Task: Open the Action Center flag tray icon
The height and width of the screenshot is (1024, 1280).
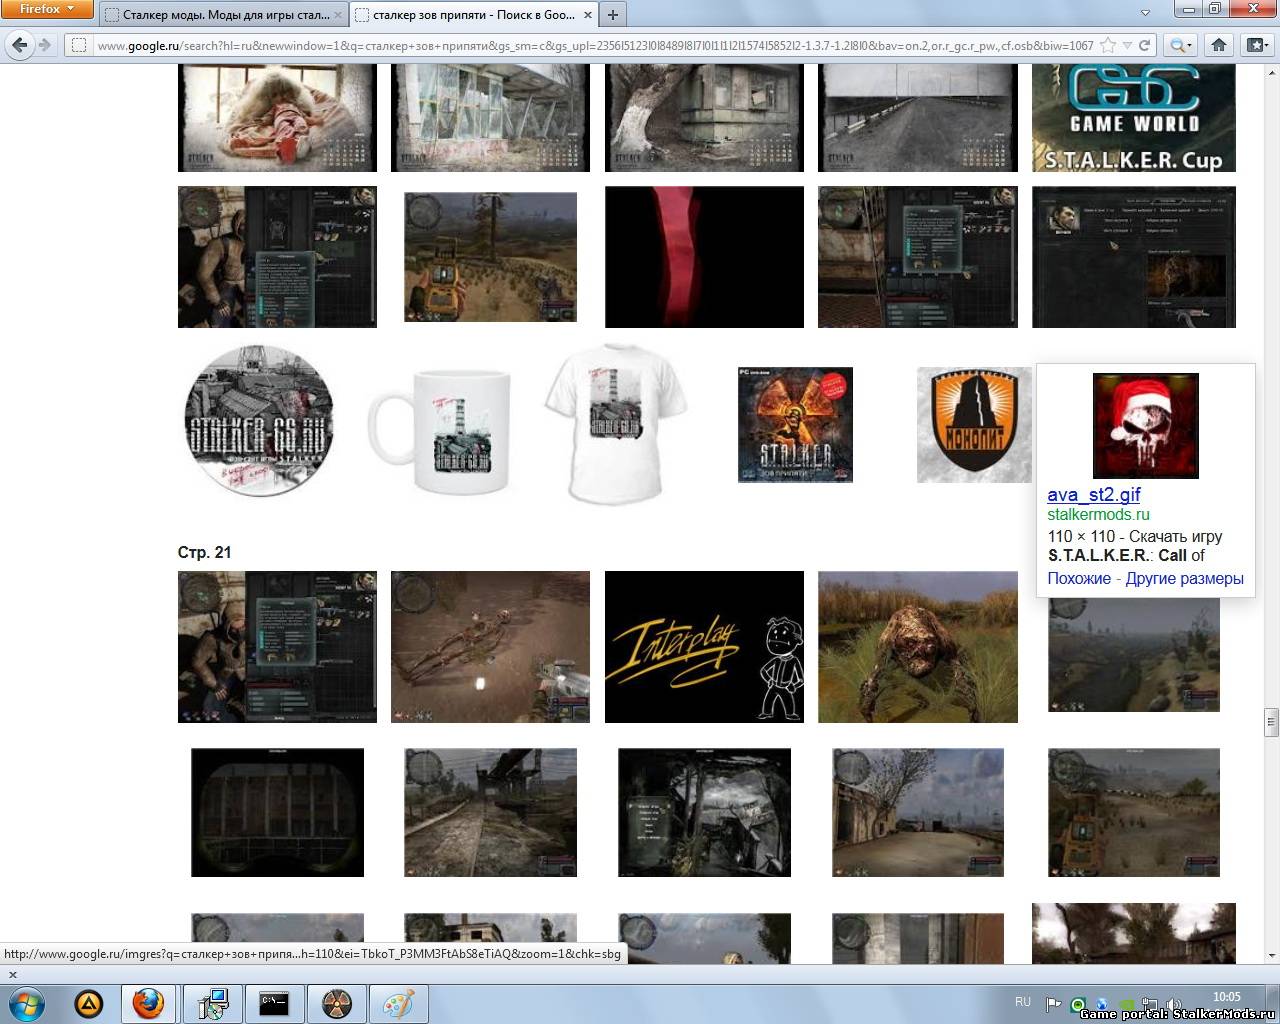Action: tap(1054, 1003)
